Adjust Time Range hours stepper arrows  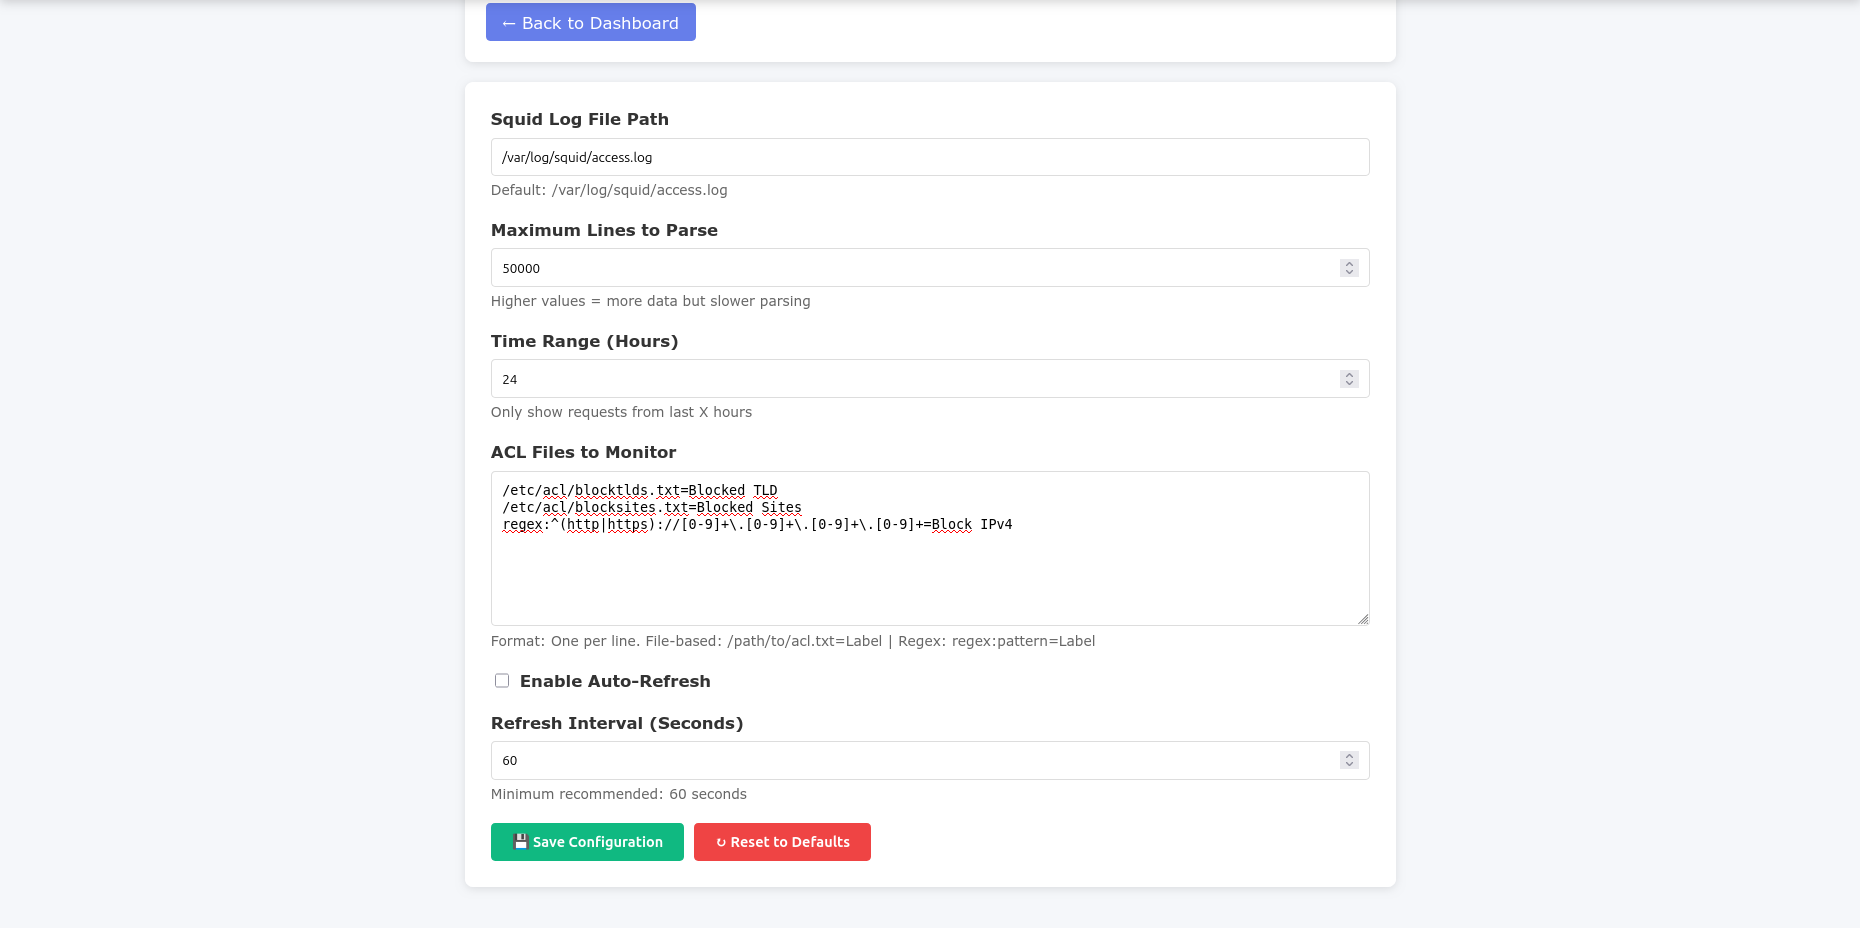point(1349,379)
